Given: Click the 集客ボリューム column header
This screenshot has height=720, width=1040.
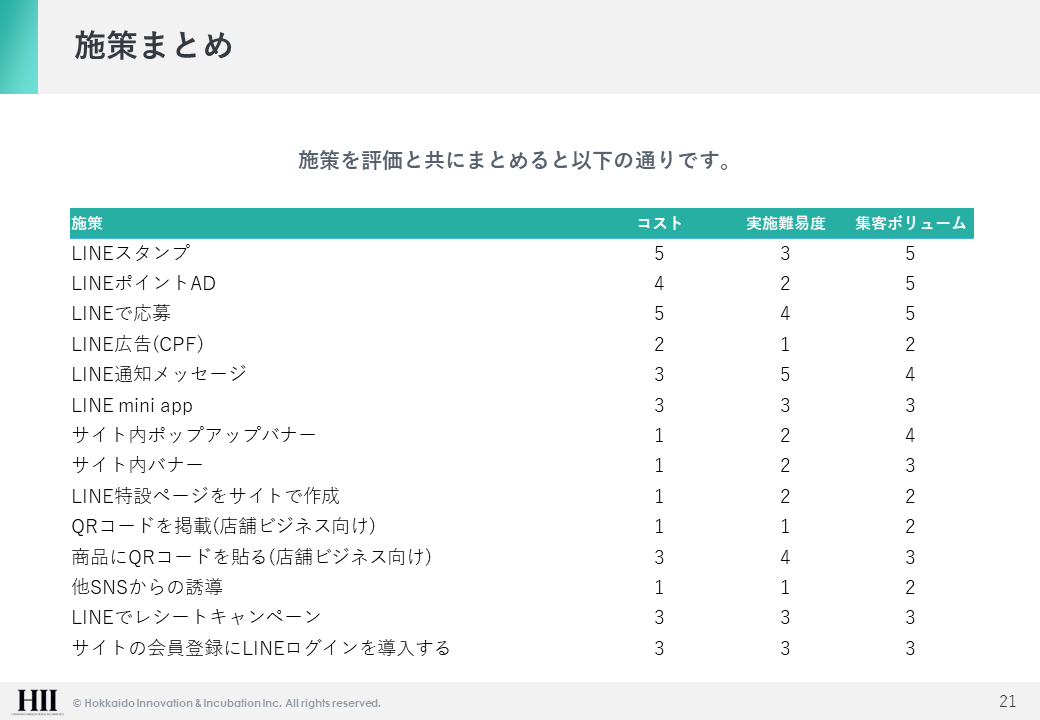Looking at the screenshot, I should click(910, 223).
